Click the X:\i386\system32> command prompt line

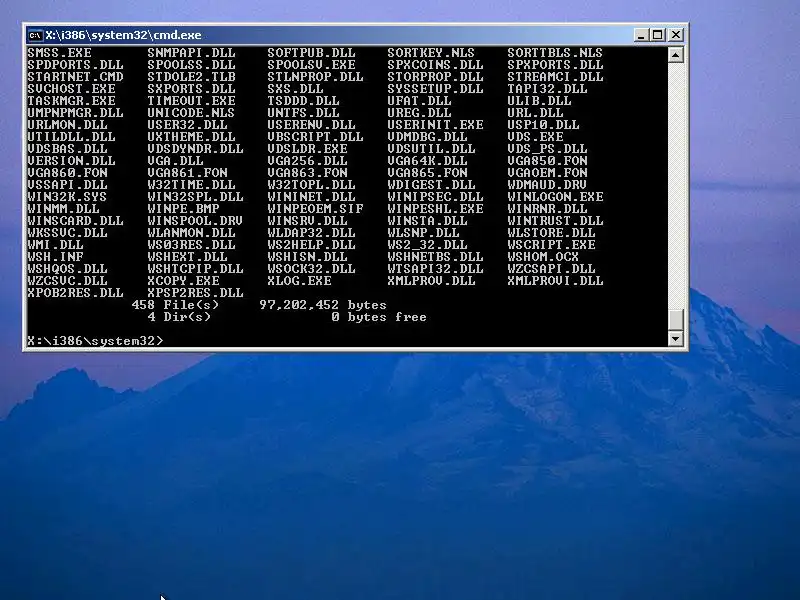[95, 341]
